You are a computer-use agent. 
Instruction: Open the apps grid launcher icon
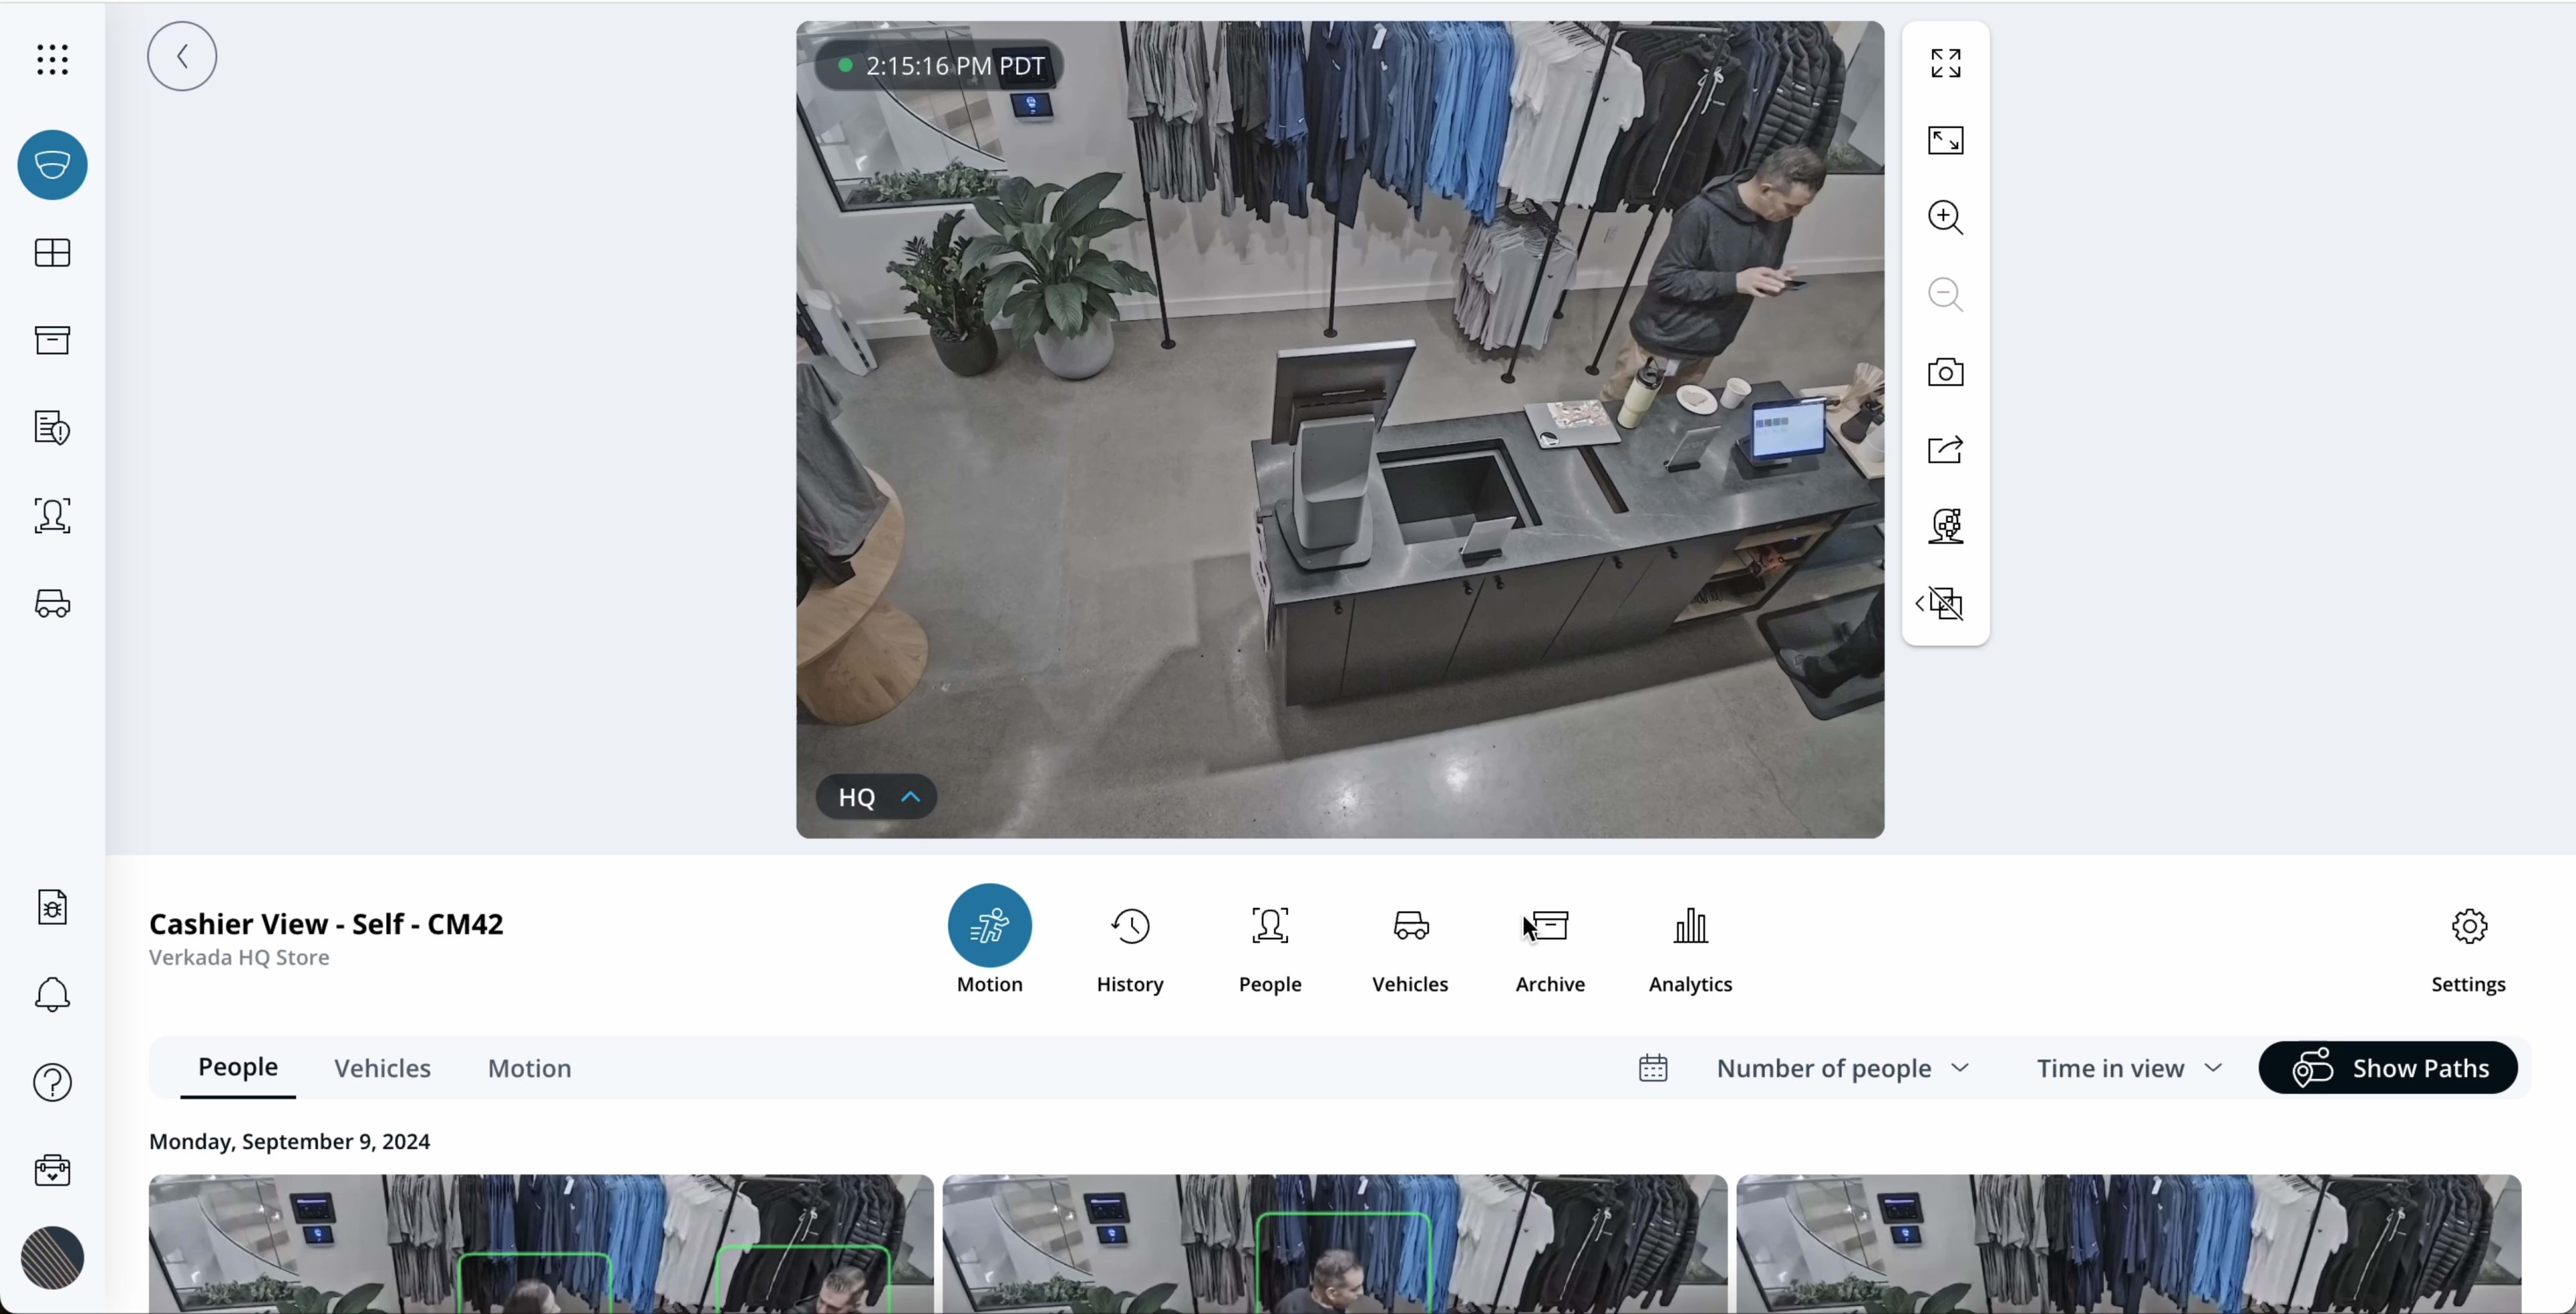(52, 59)
